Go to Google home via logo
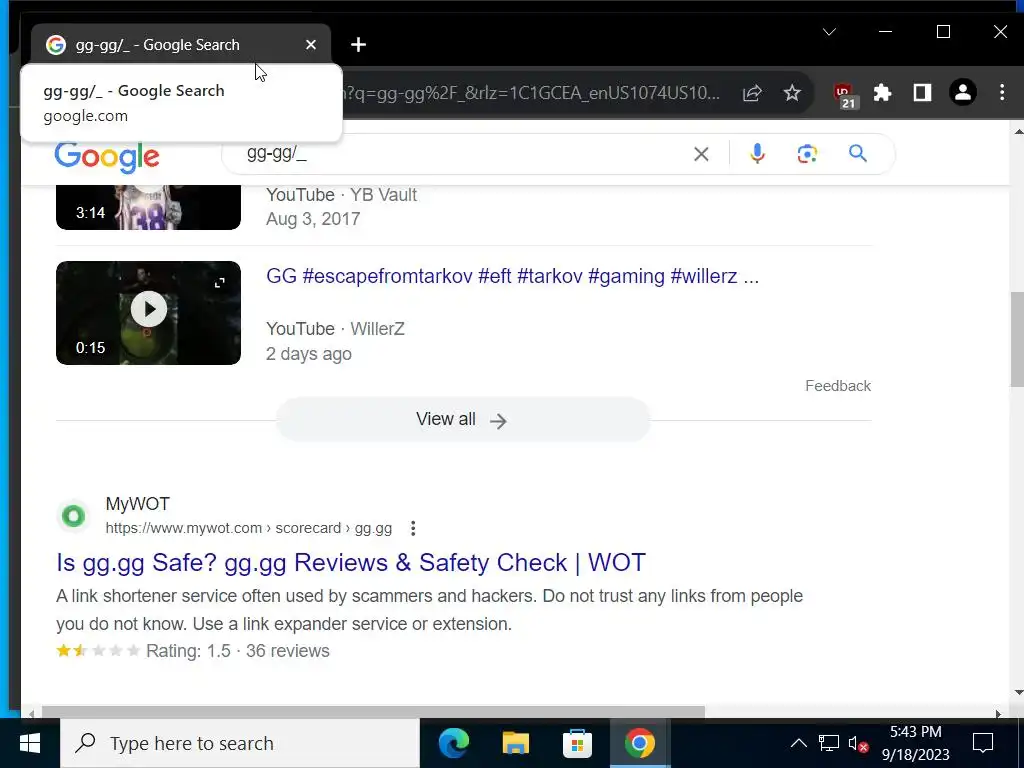The image size is (1024, 768). point(107,157)
